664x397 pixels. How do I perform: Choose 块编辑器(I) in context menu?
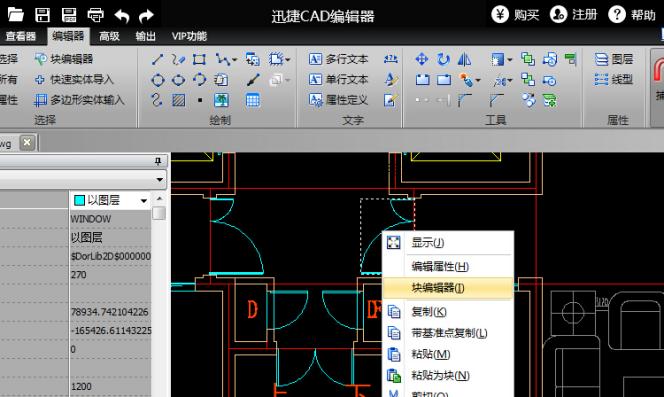[x=448, y=288]
